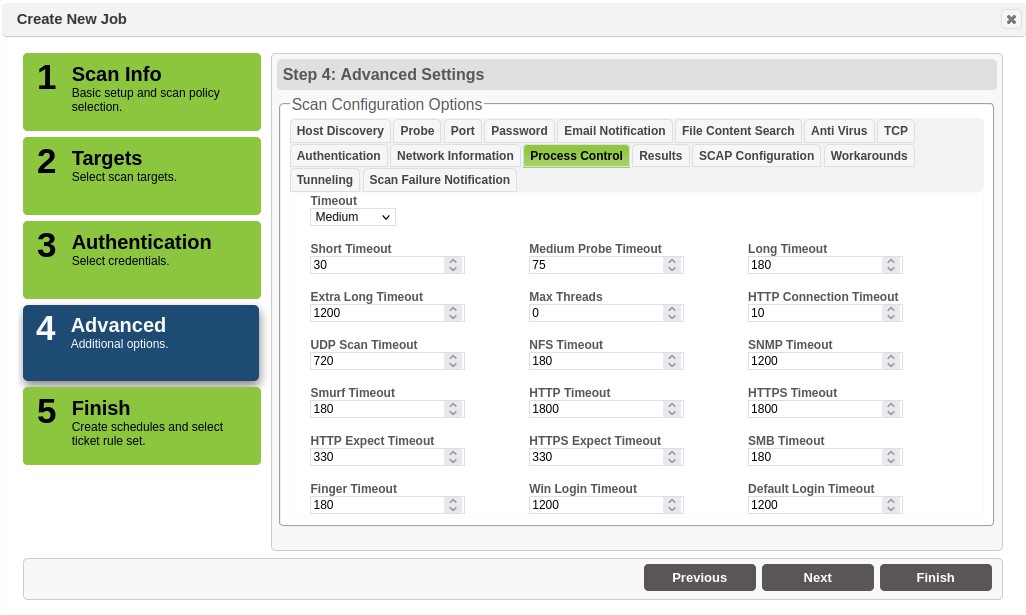This screenshot has height=615, width=1026.
Task: Close the Create New Job dialog
Action: click(1010, 19)
